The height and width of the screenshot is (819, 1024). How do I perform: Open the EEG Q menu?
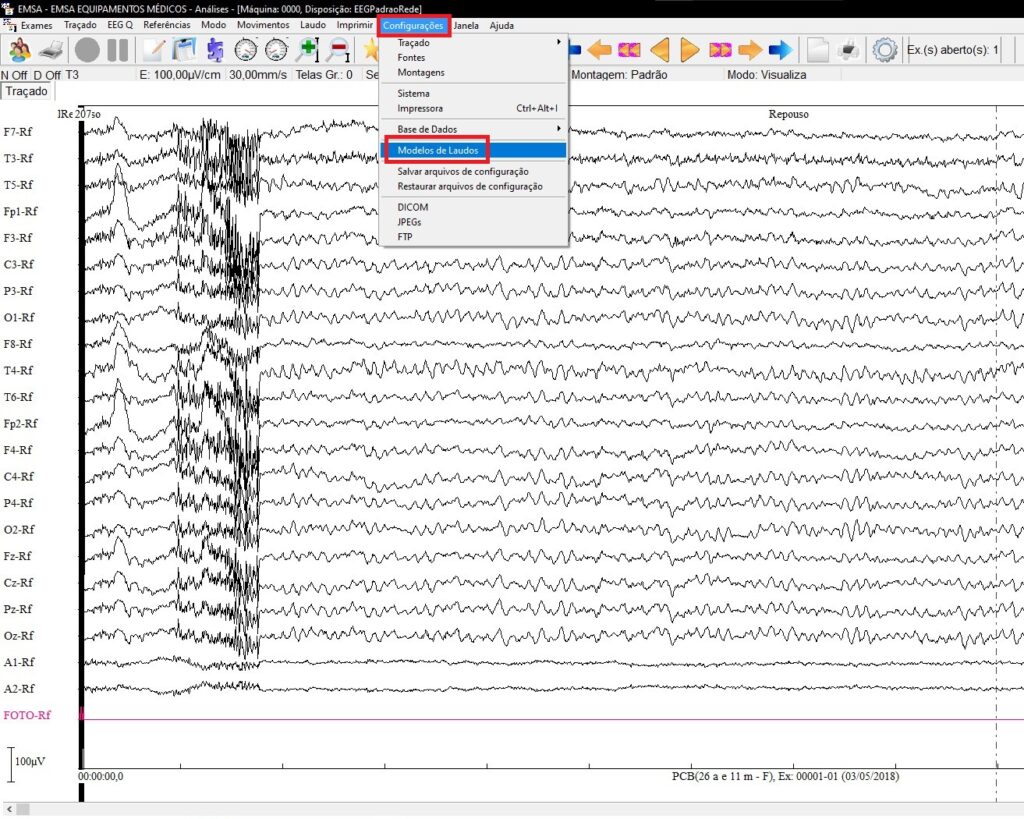tap(120, 25)
